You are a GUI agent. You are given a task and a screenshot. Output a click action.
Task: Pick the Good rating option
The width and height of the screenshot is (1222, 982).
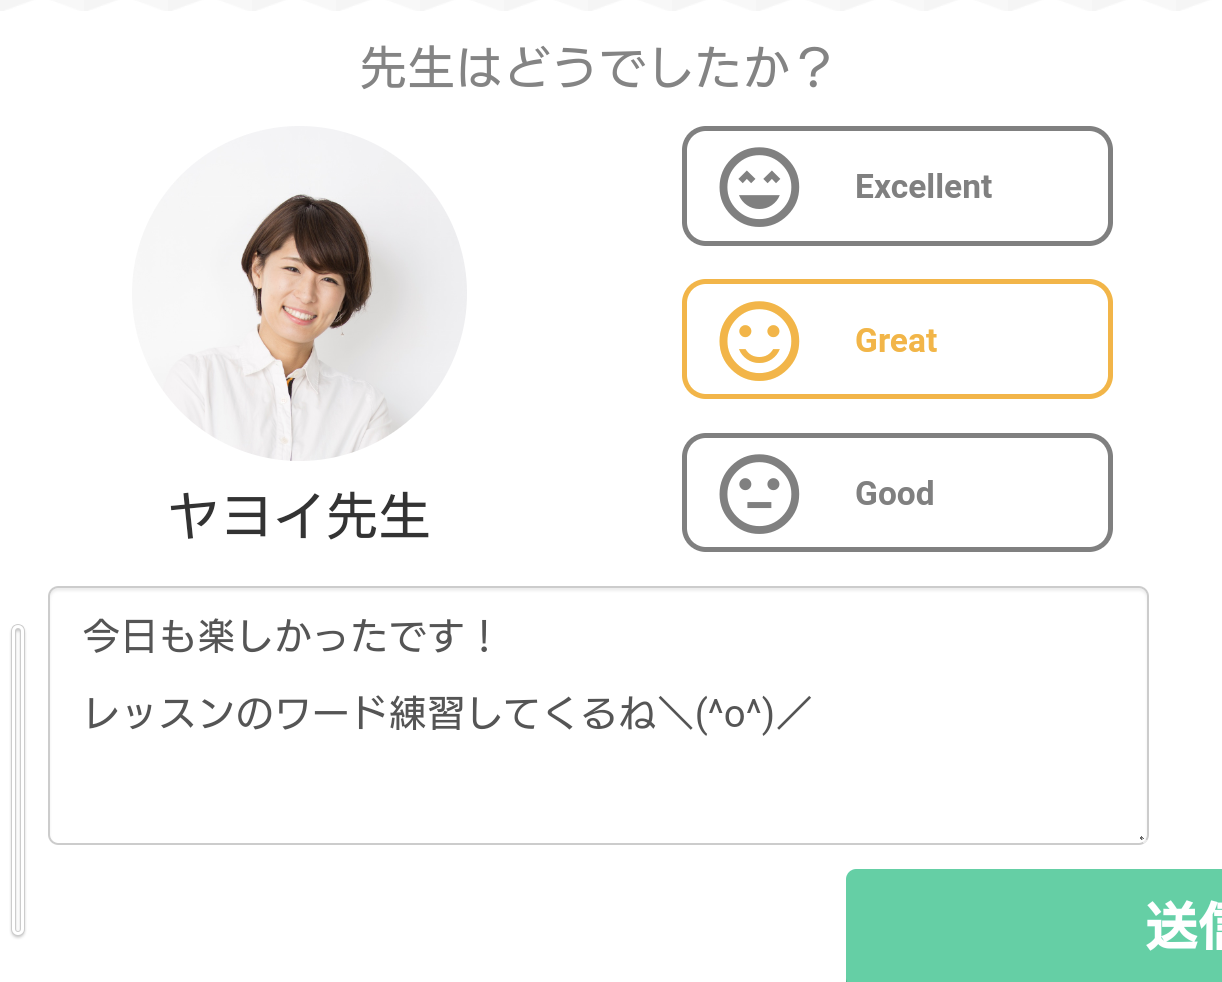pos(896,493)
